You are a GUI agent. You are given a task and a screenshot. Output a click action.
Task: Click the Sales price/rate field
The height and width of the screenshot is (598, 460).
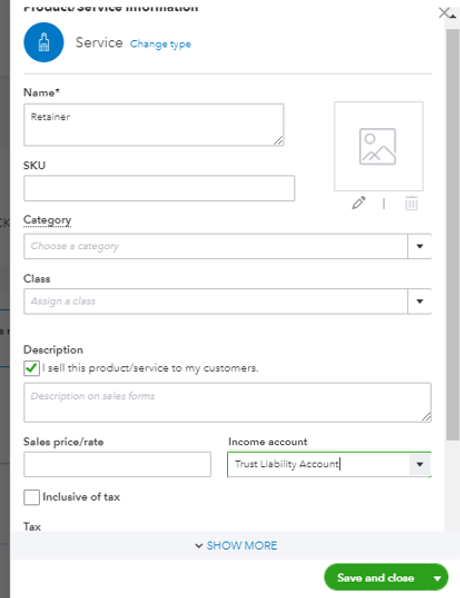coord(117,464)
